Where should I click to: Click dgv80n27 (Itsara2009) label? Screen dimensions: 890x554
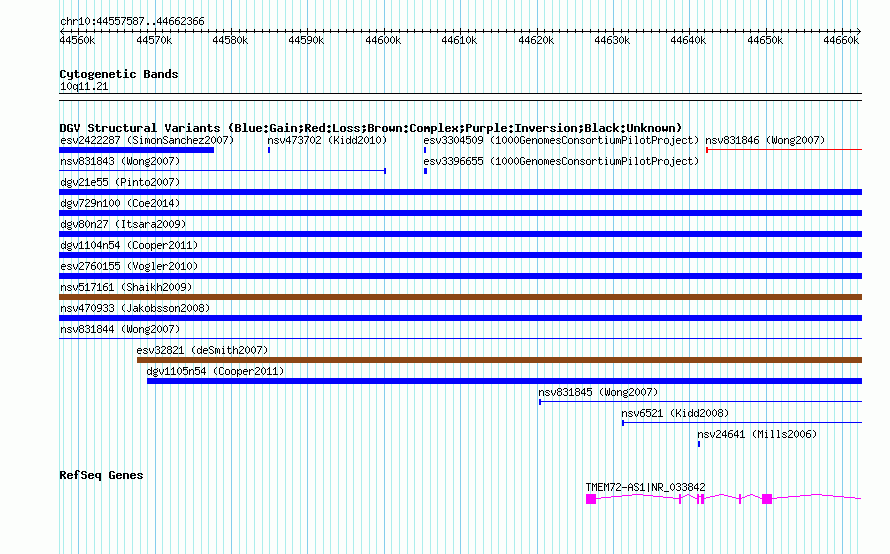tap(123, 224)
